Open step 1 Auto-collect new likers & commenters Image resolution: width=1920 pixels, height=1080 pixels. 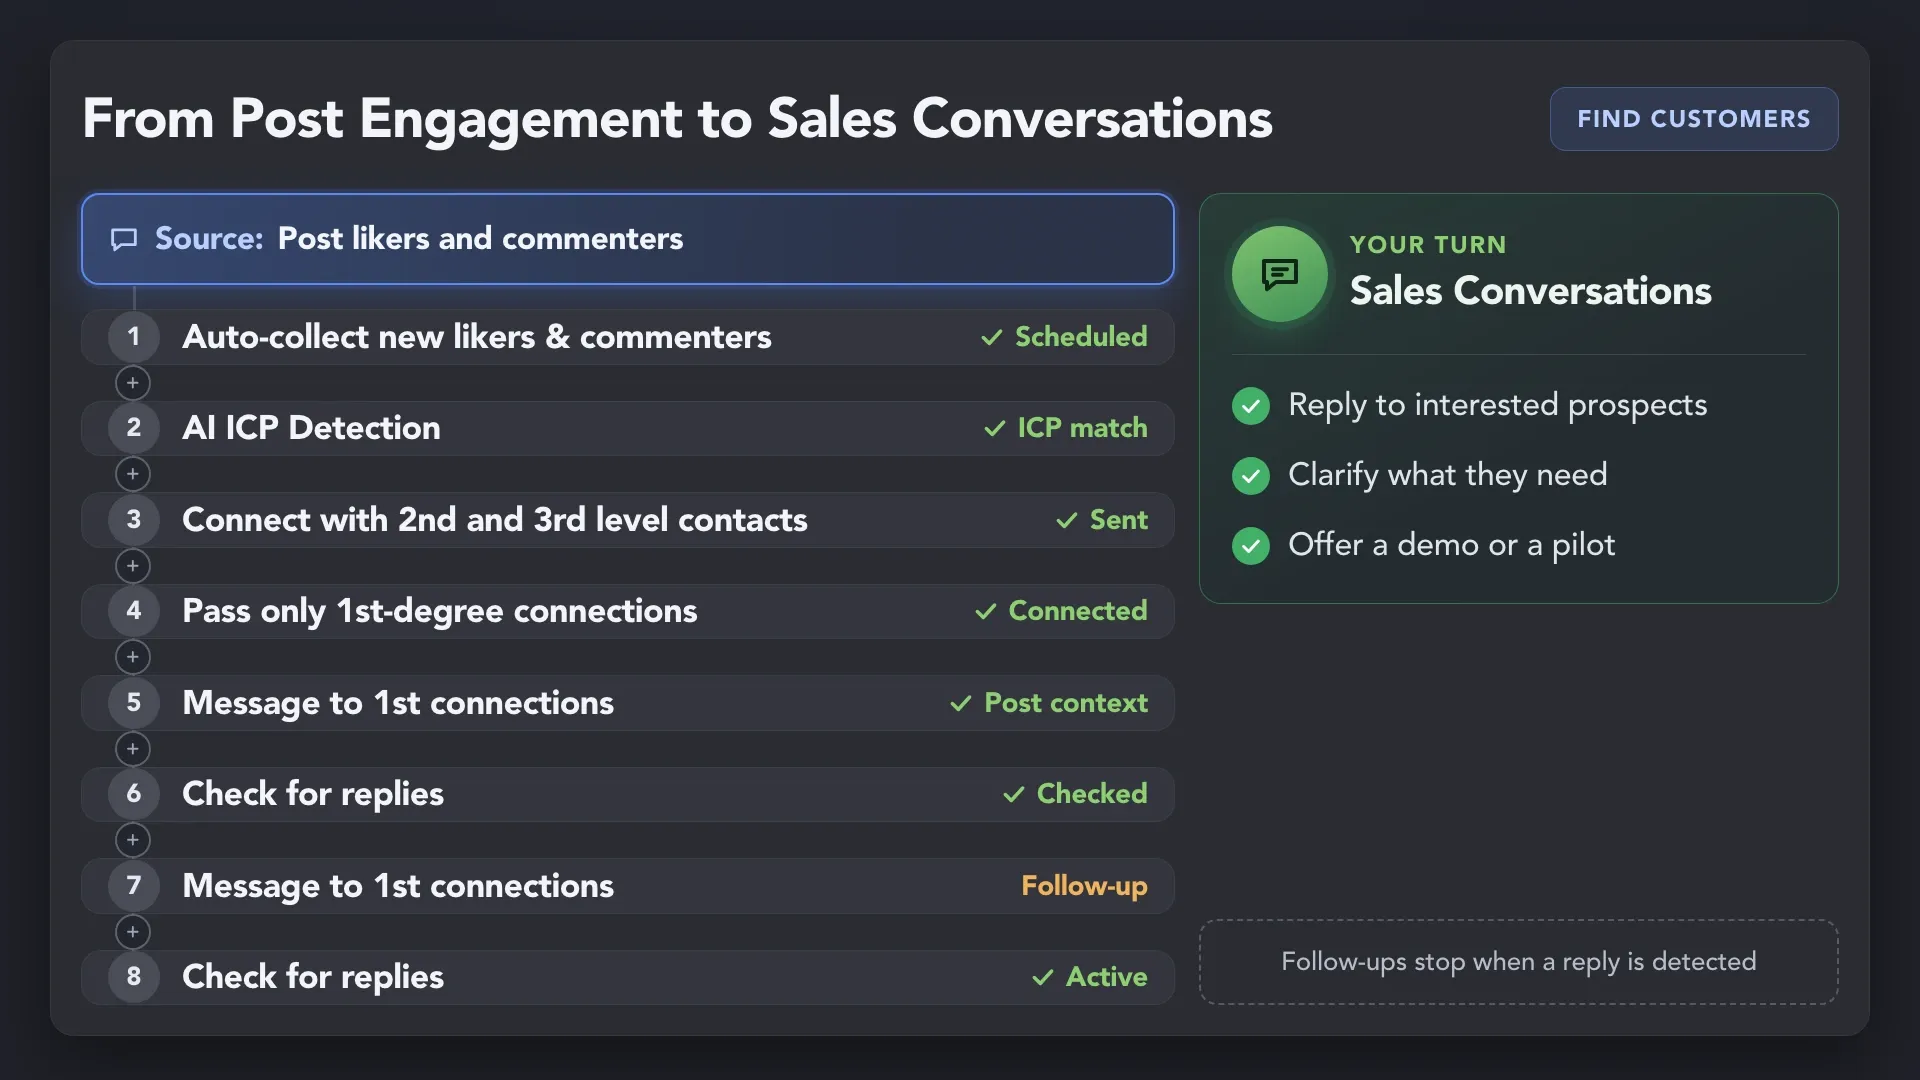628,337
